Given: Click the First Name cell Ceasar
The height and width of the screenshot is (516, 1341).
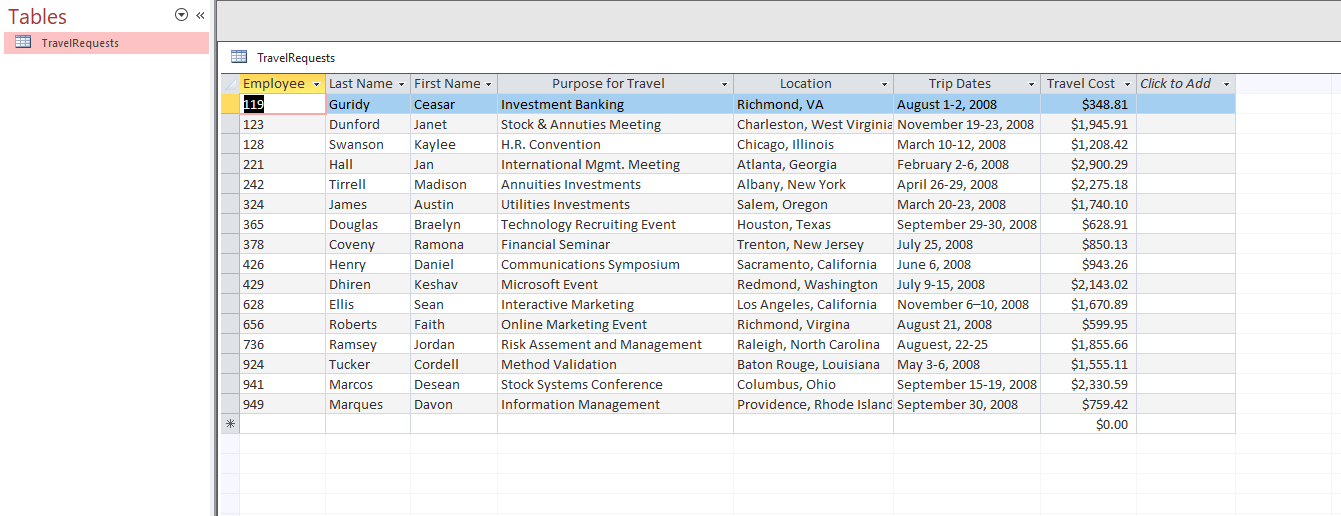Looking at the screenshot, I should (454, 104).
